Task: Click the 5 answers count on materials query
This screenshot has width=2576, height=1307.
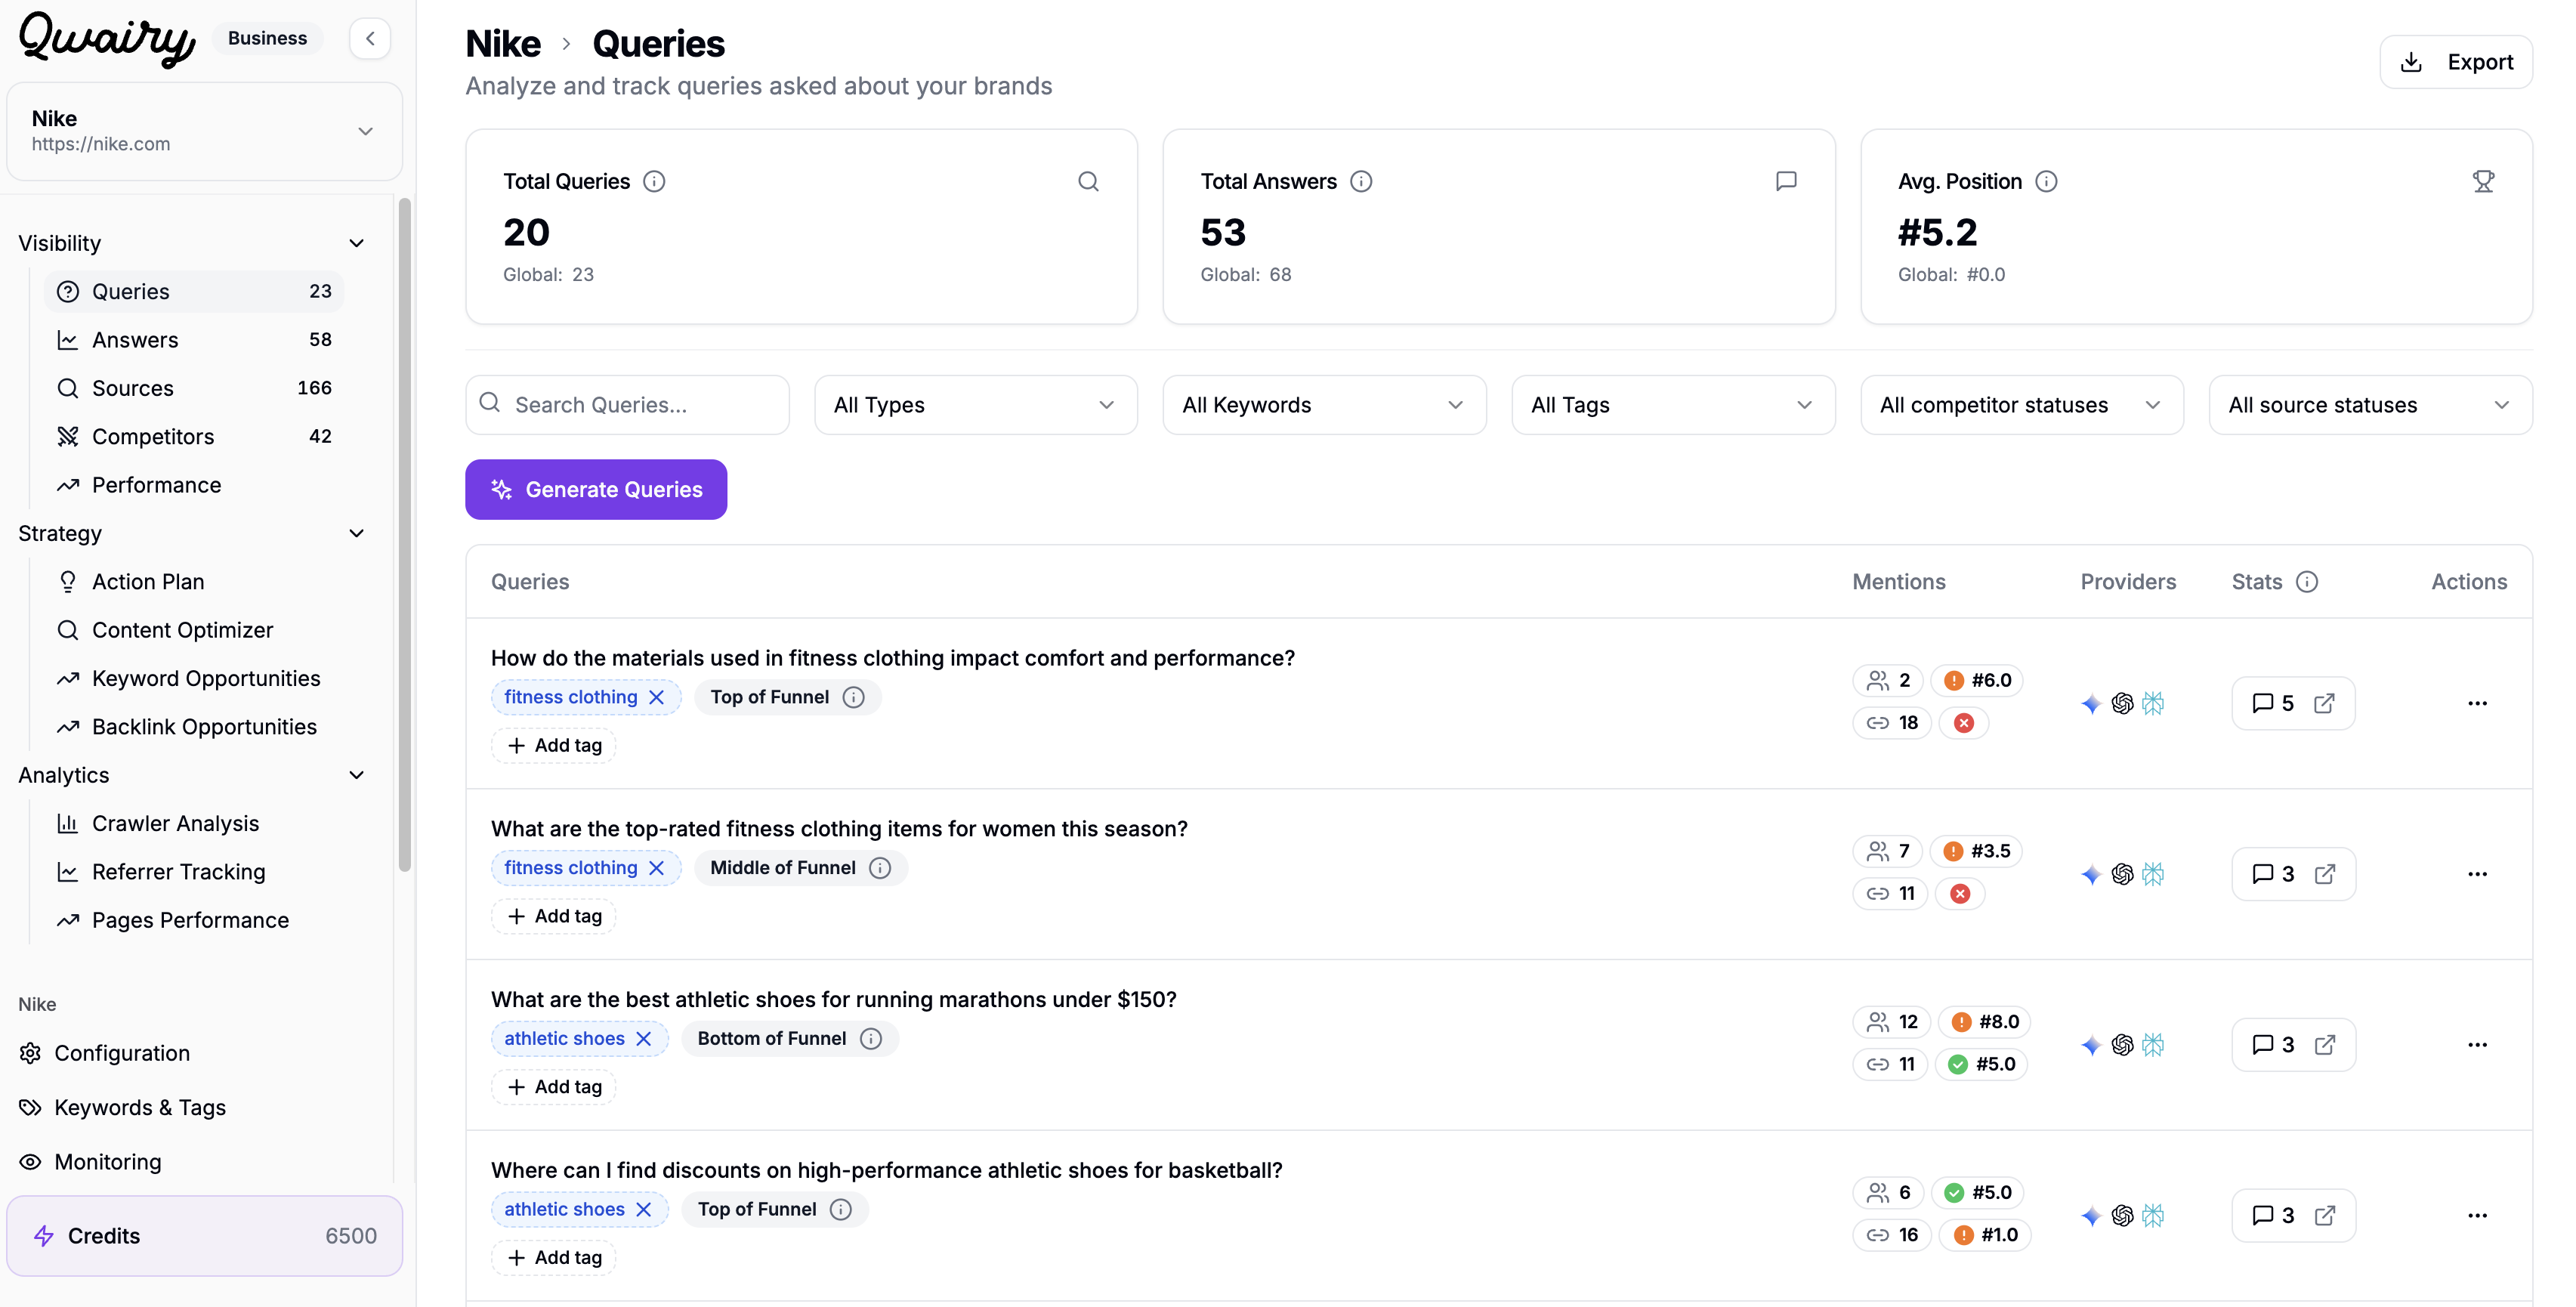Action: 2273,704
